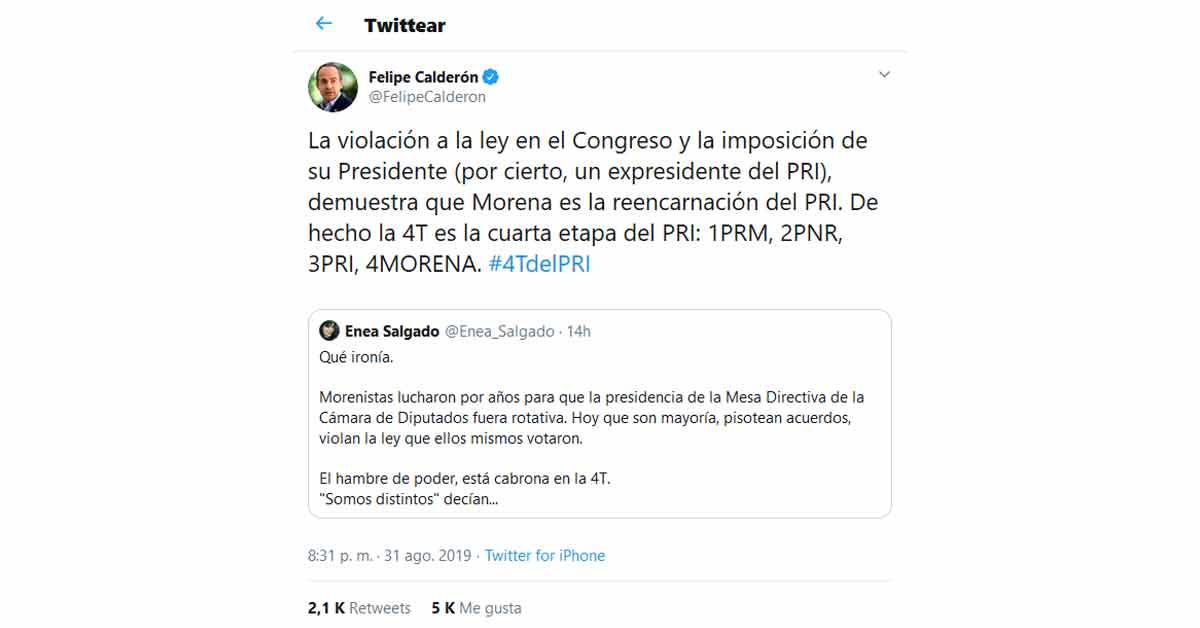Click the 14h timestamp on the quoted tweet
Viewport: 1200px width, 628px height.
coord(576,330)
